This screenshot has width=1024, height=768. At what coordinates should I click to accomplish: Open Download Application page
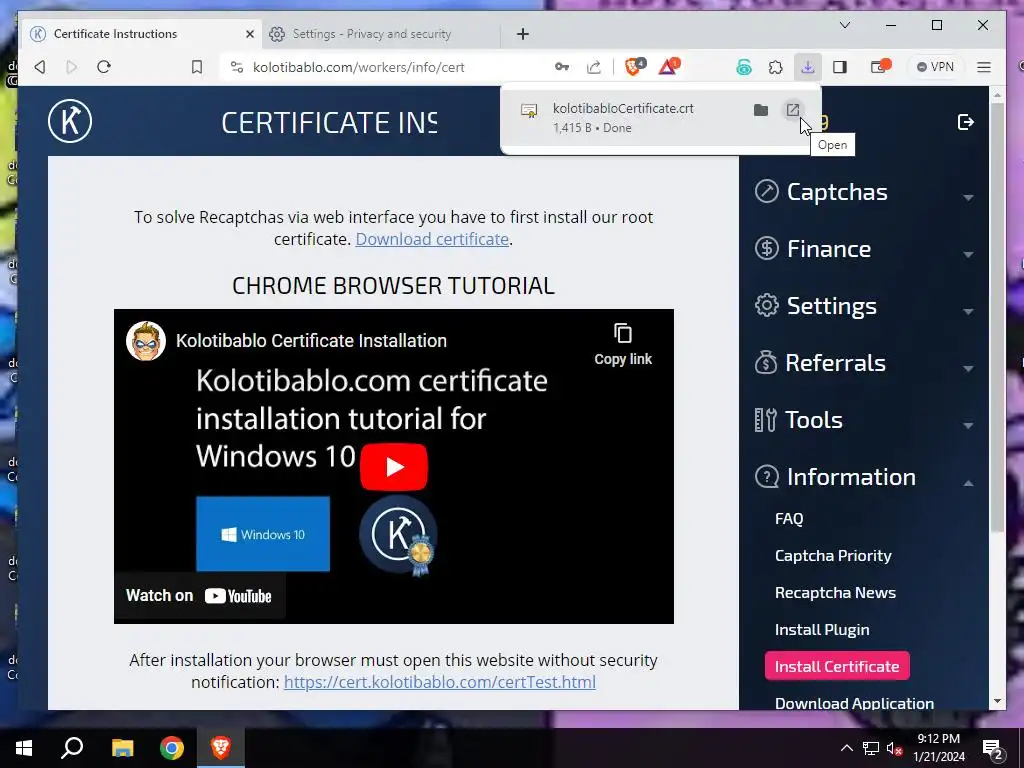click(854, 703)
